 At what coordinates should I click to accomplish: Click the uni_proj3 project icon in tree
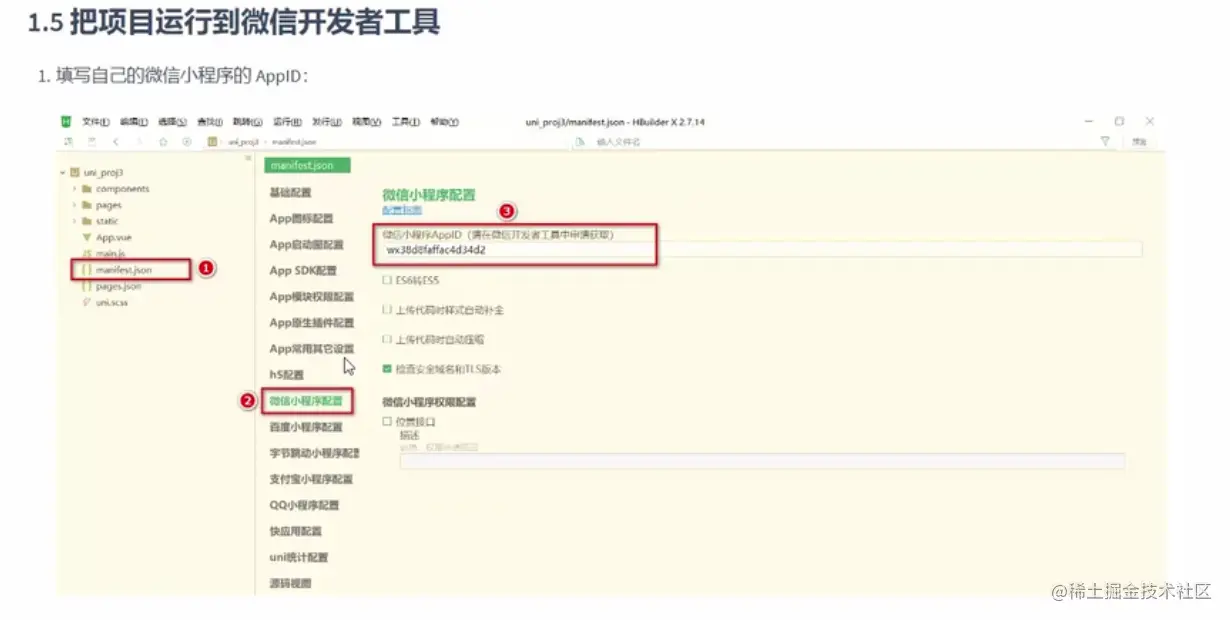[75, 172]
